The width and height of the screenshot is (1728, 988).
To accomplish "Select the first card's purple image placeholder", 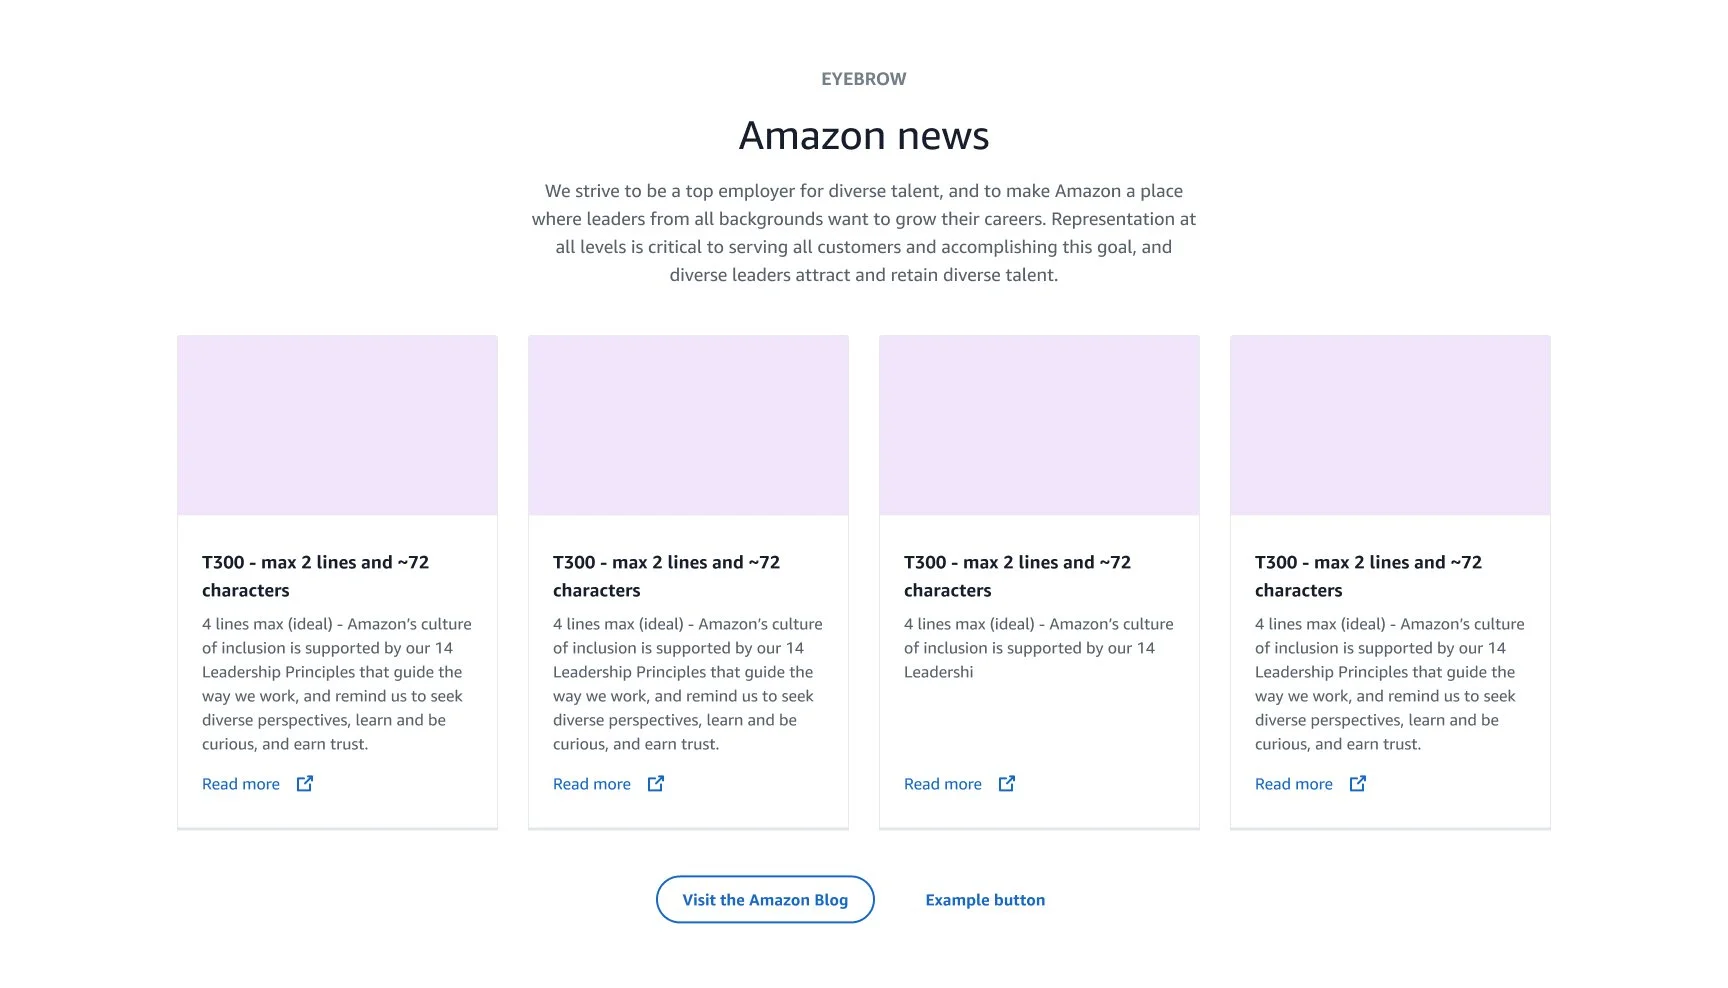I will 337,425.
